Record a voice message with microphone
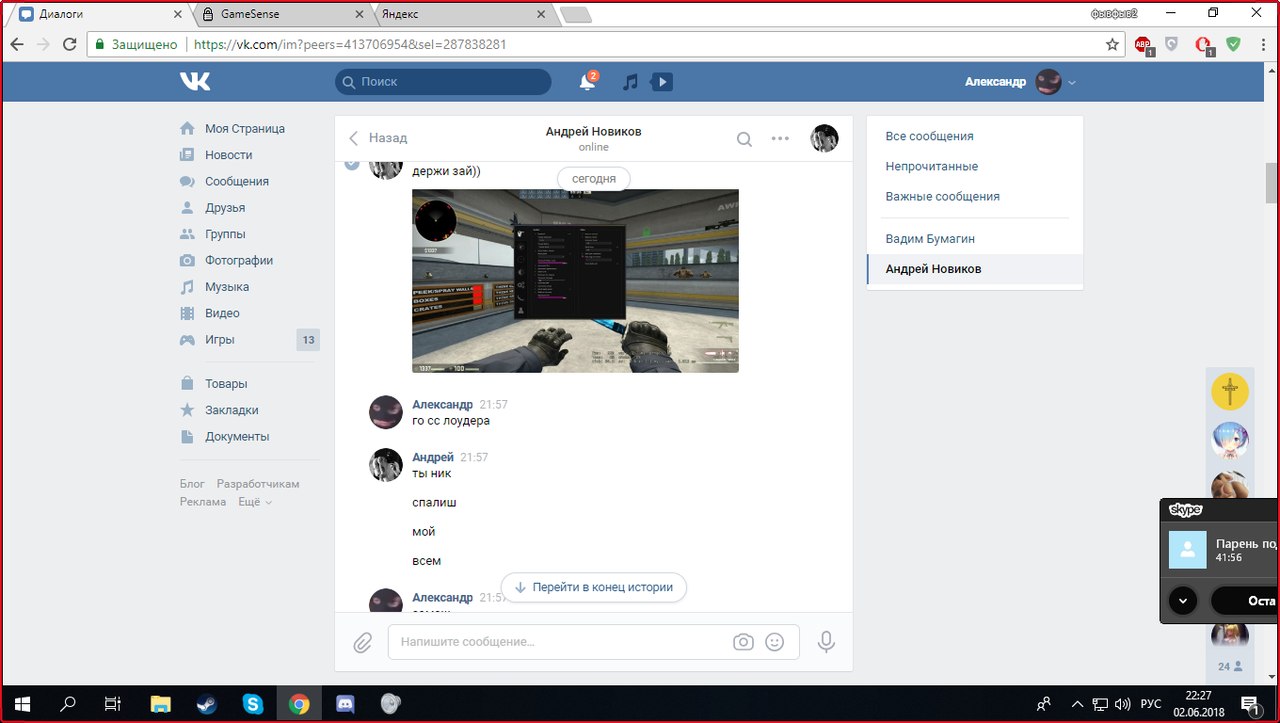1280x723 pixels. (826, 642)
